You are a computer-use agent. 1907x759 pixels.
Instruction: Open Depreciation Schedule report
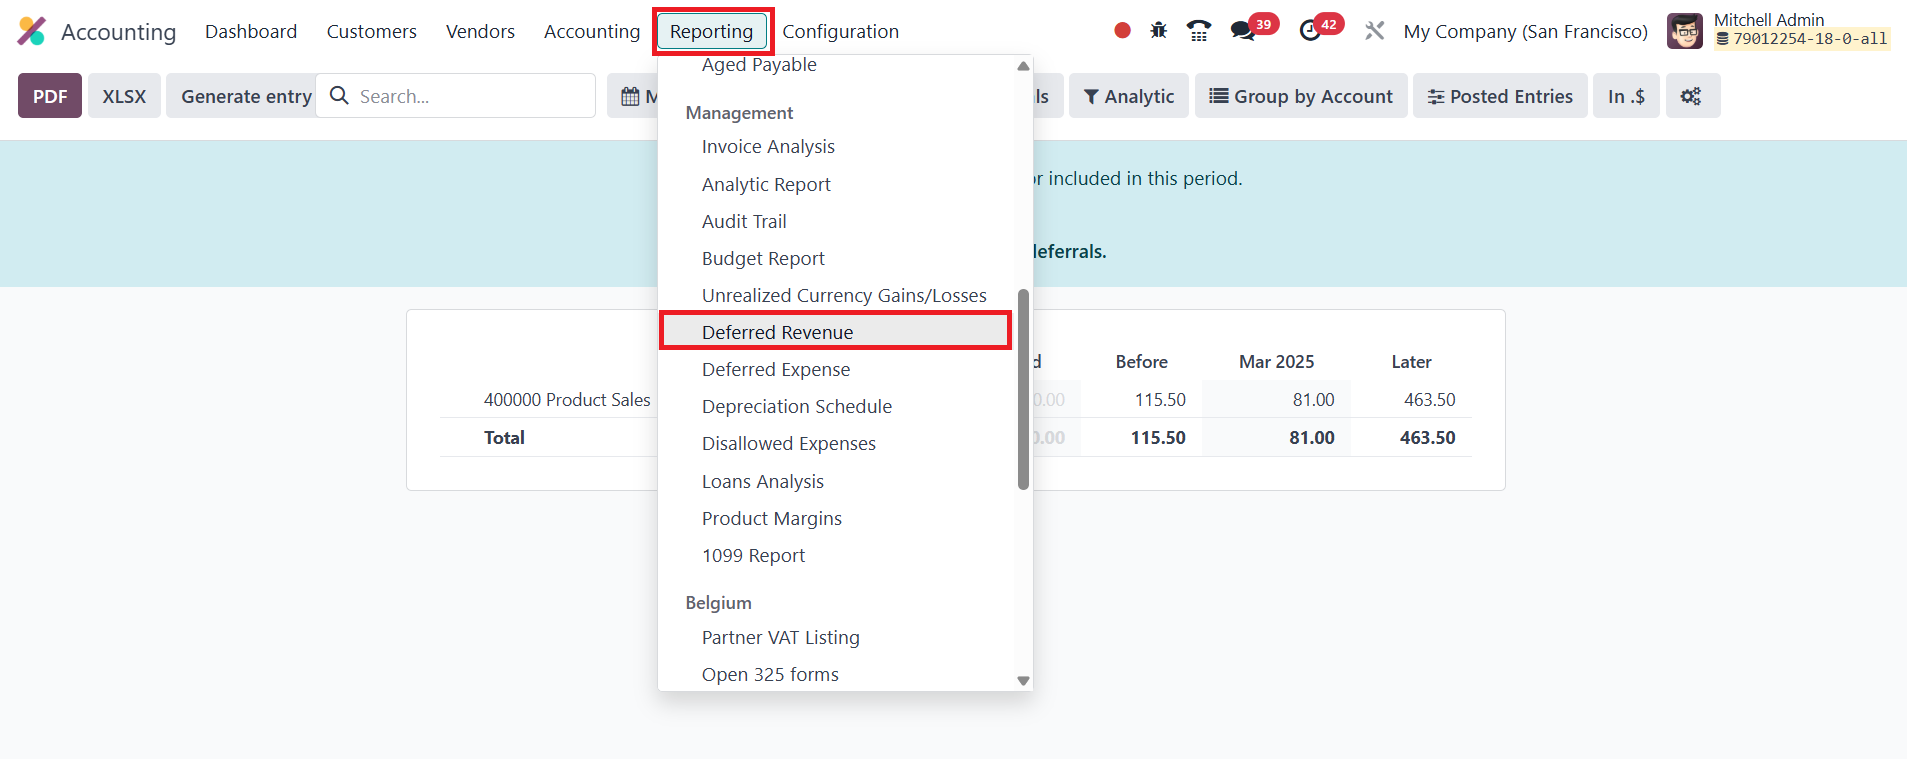coord(797,406)
